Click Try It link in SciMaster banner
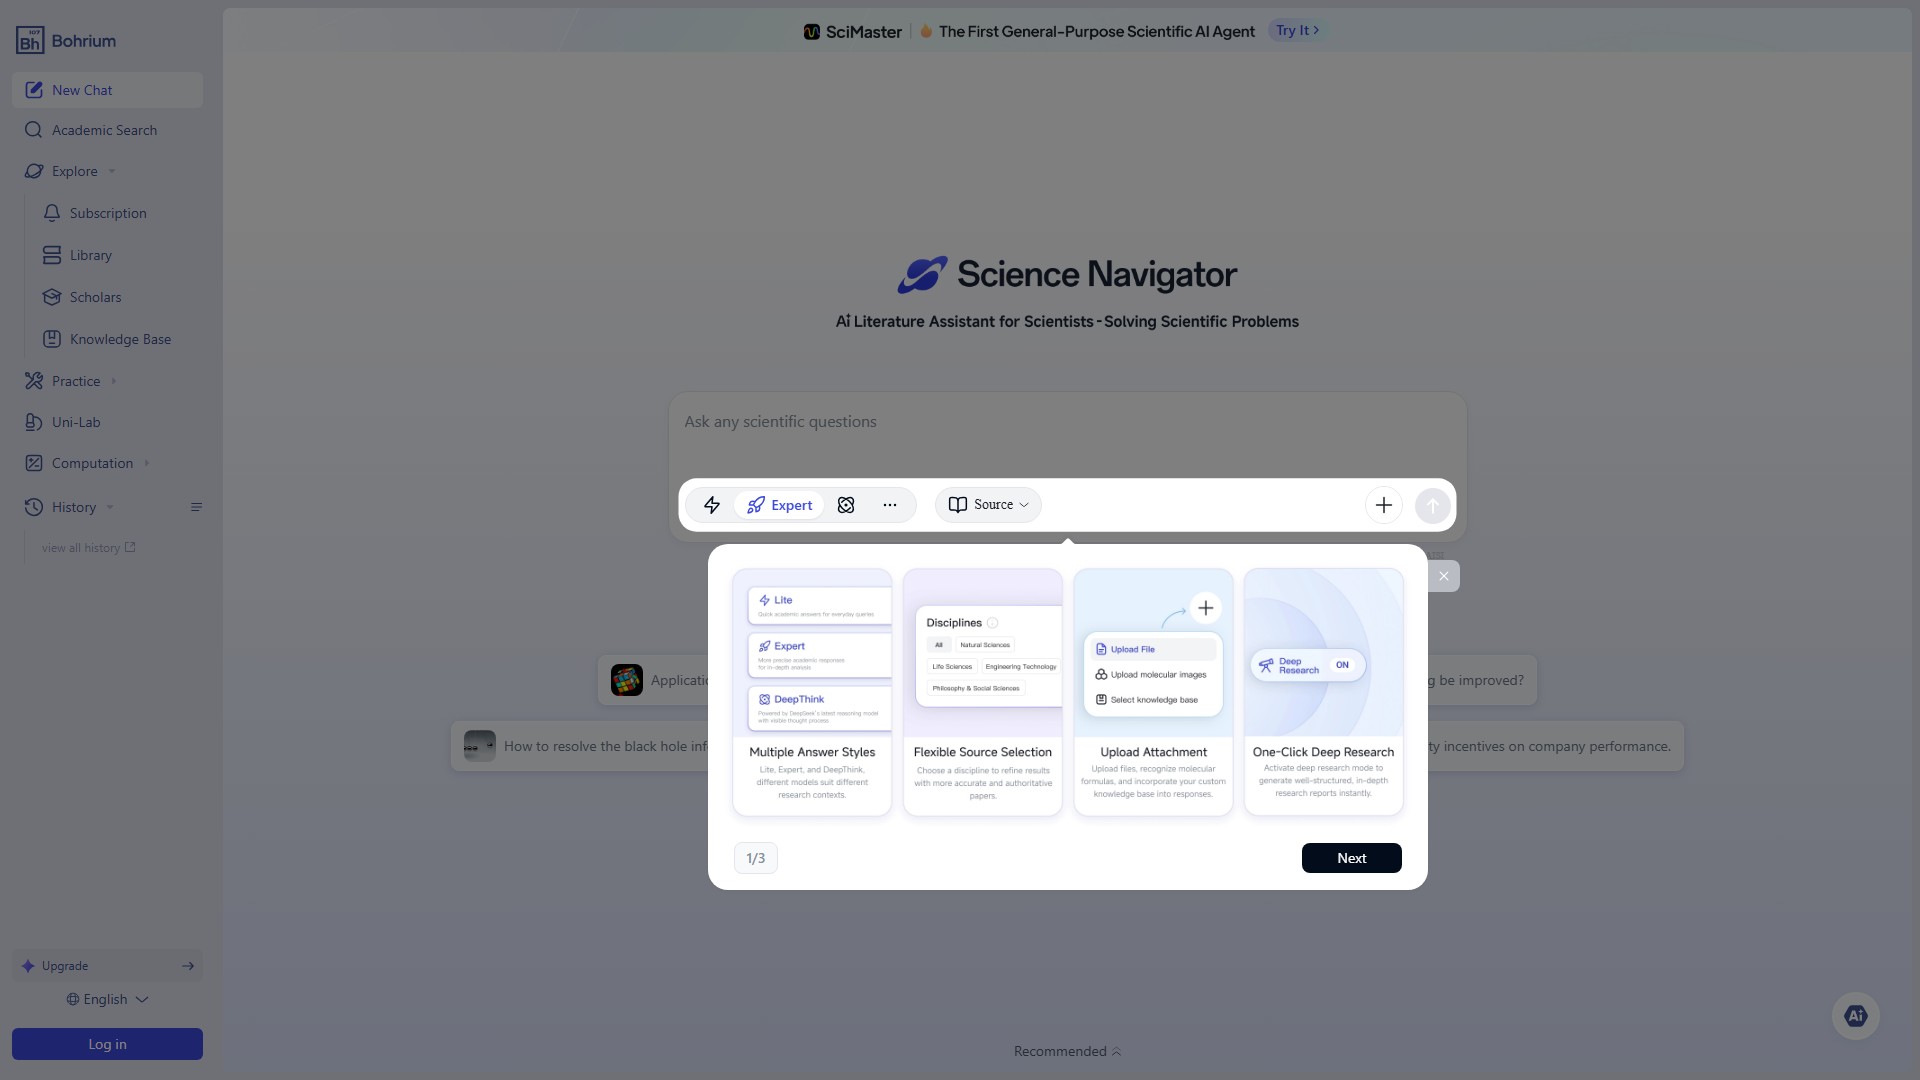Viewport: 1920px width, 1080px height. click(x=1297, y=30)
